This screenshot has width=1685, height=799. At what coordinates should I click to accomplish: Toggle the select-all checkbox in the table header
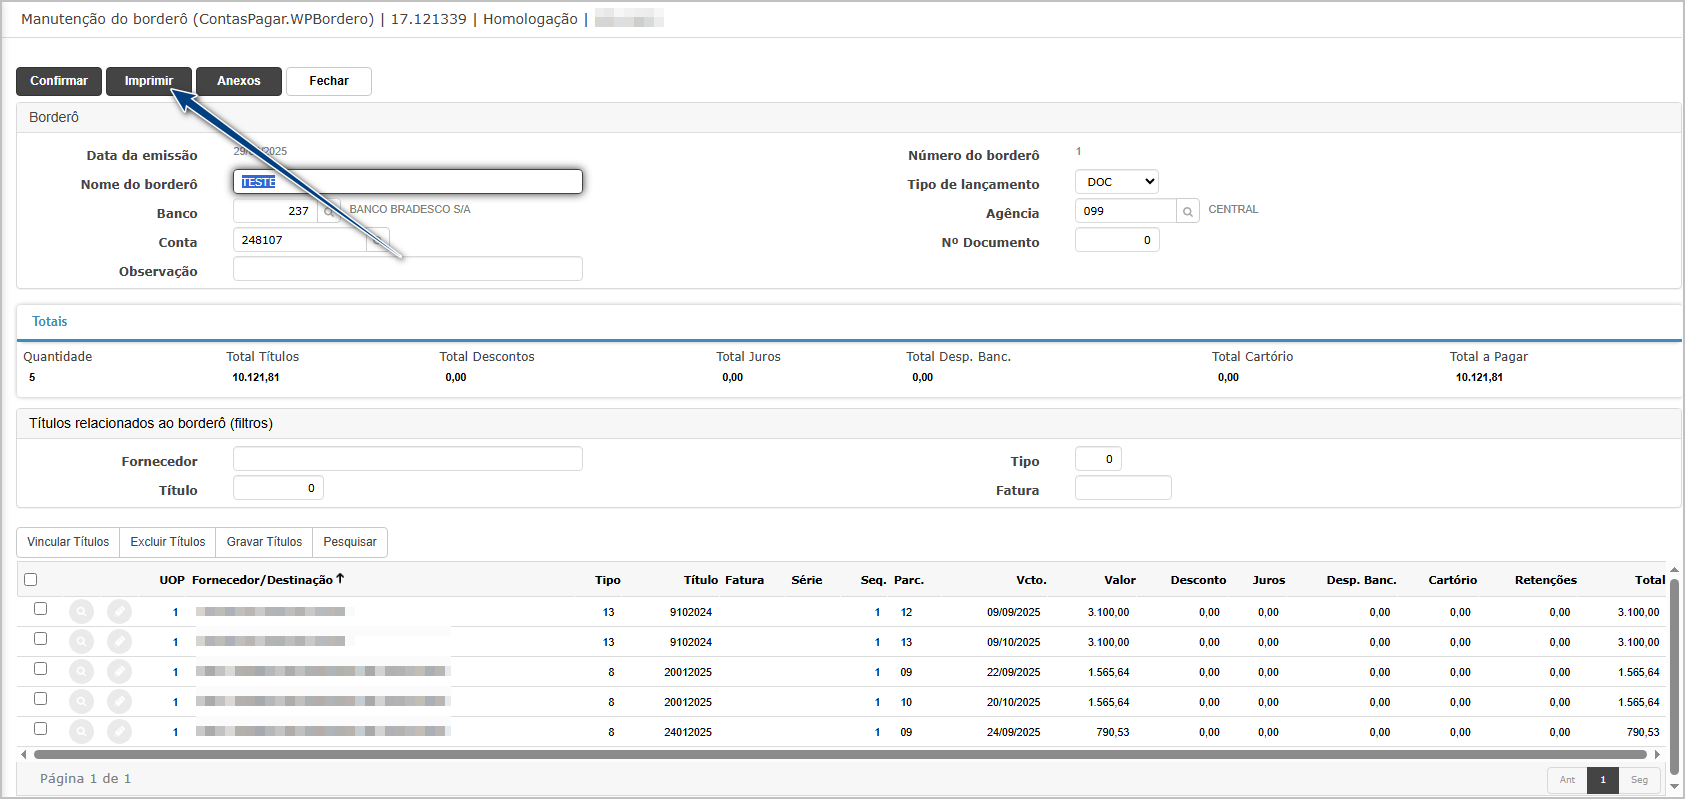[30, 580]
